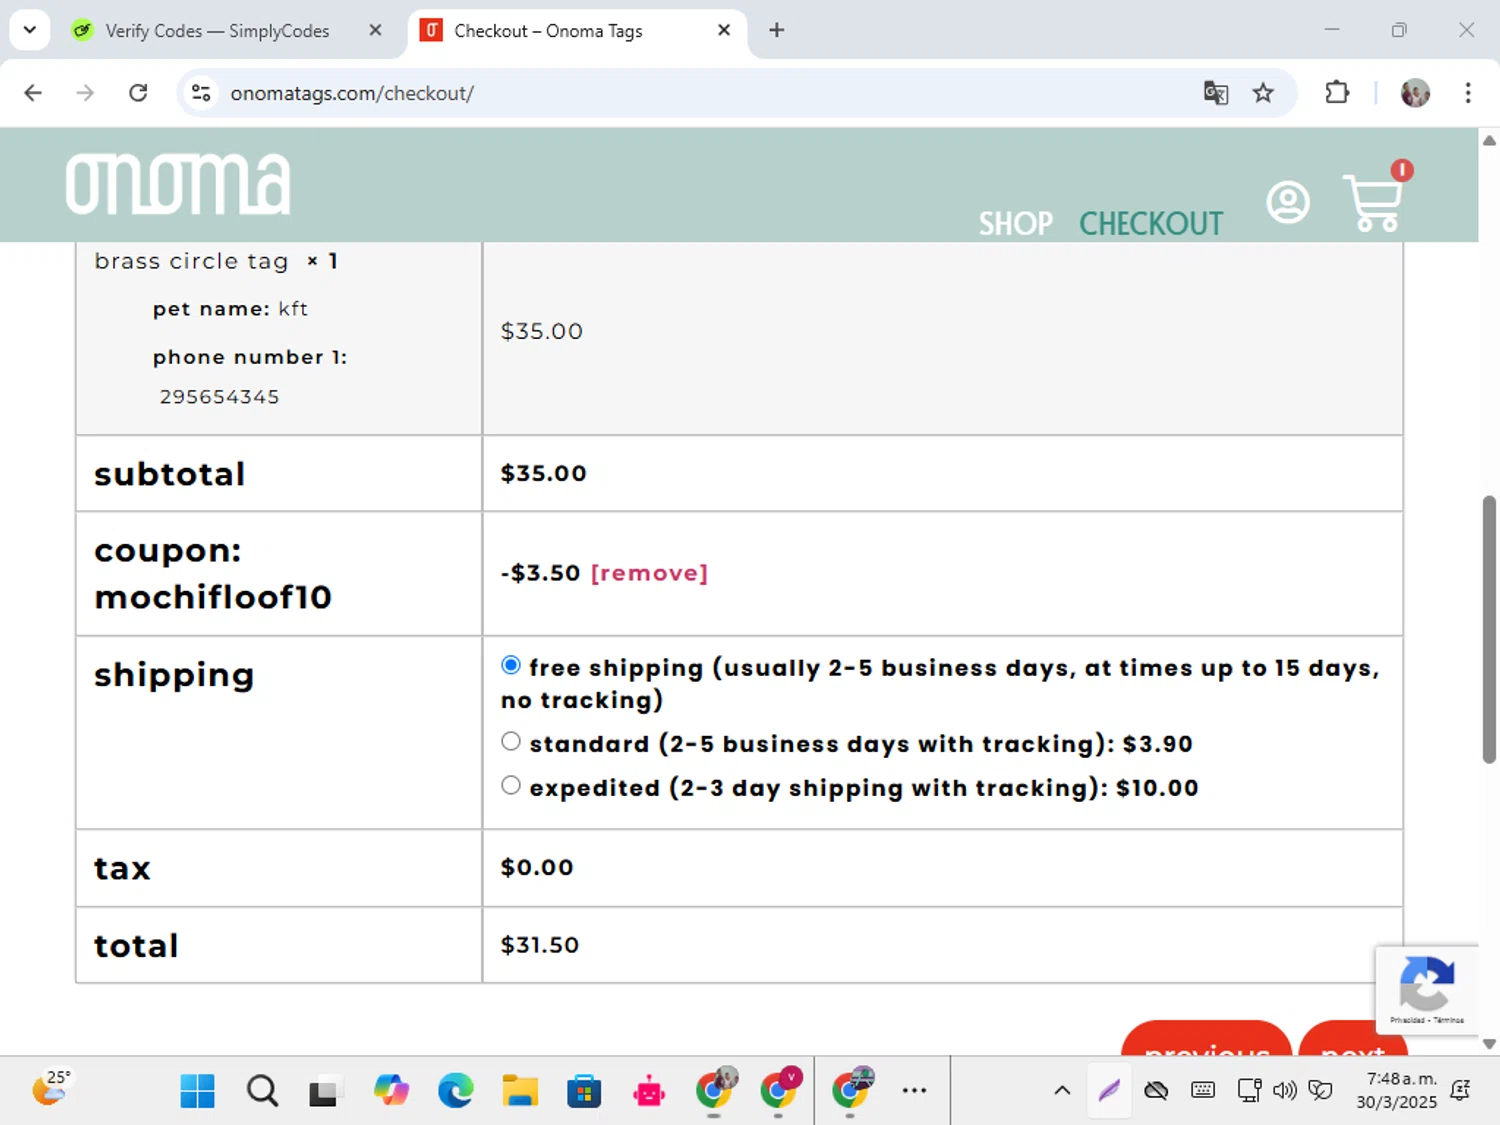
Task: Click the scrollbar up arrow
Action: click(x=1489, y=140)
